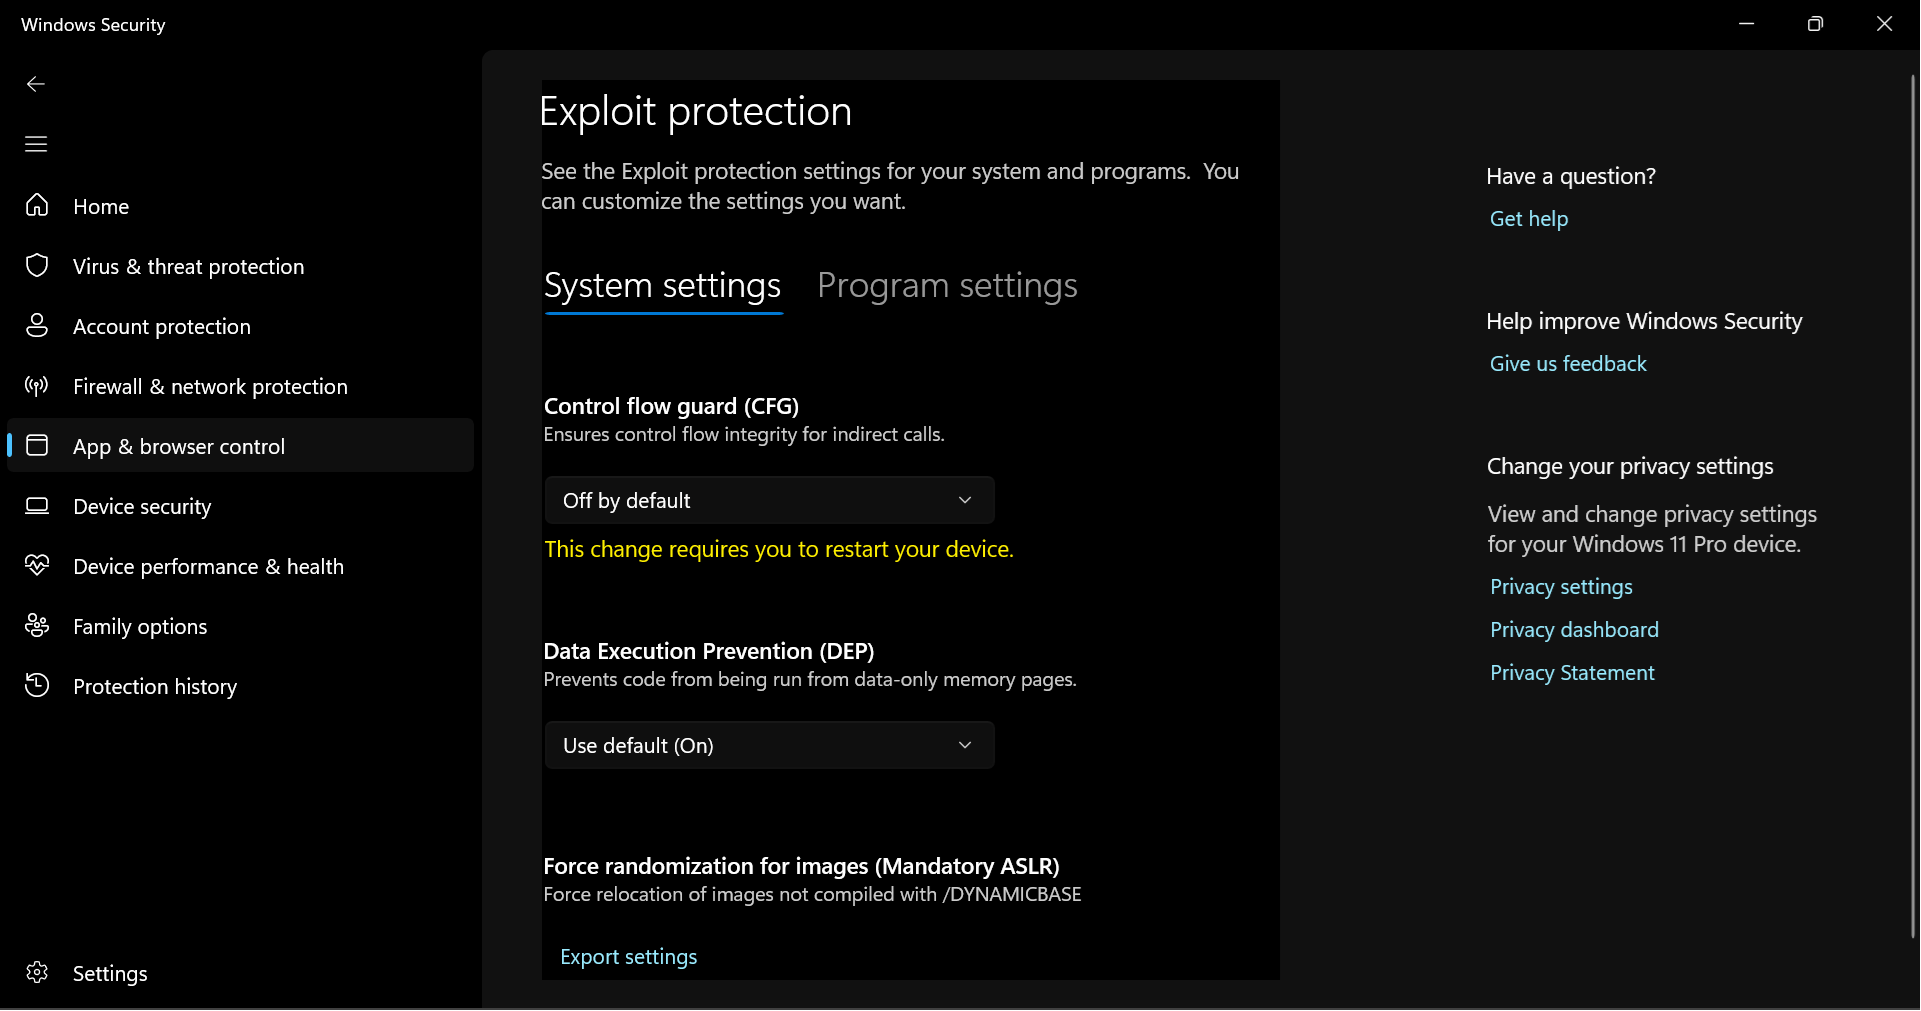Open Virus & threat protection section

[x=240, y=266]
